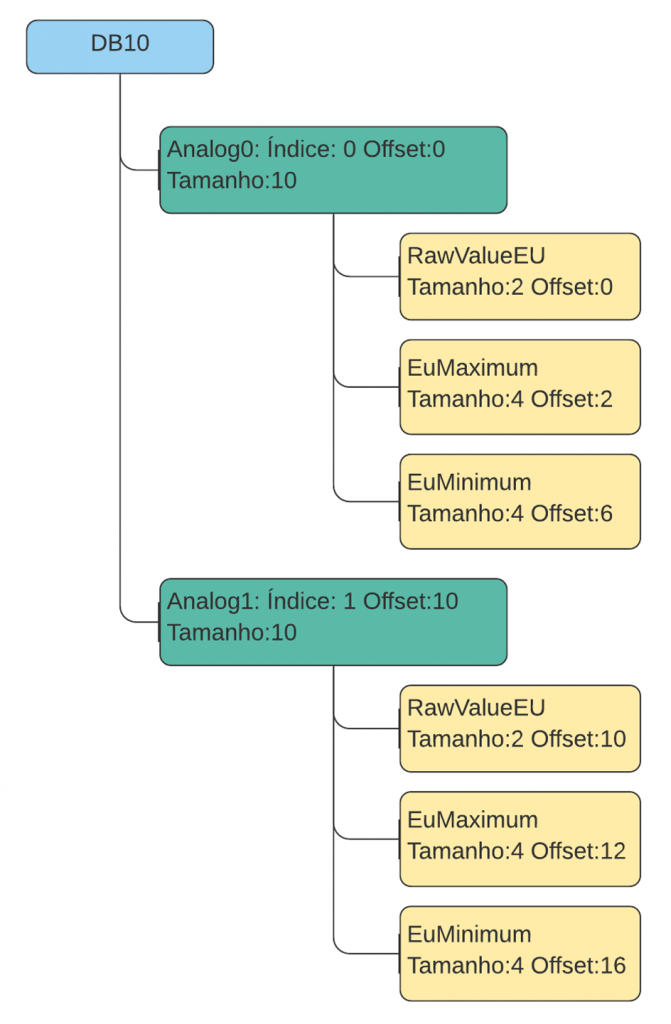Click the Analog1 Índice 1 node title

coord(312,601)
